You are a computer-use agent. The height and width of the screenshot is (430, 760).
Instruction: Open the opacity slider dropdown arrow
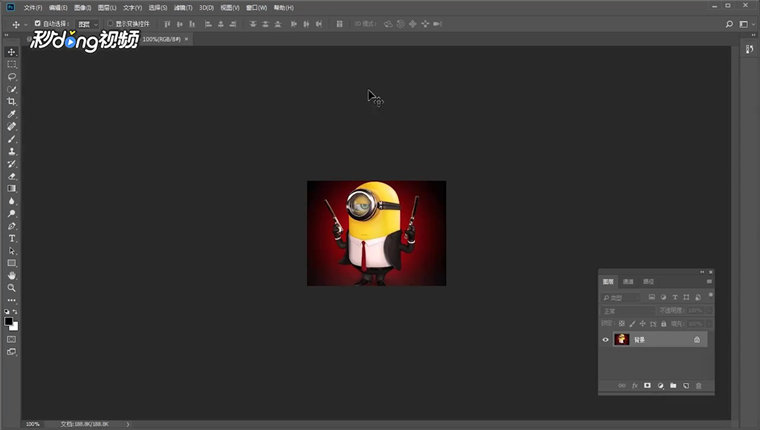(x=709, y=311)
